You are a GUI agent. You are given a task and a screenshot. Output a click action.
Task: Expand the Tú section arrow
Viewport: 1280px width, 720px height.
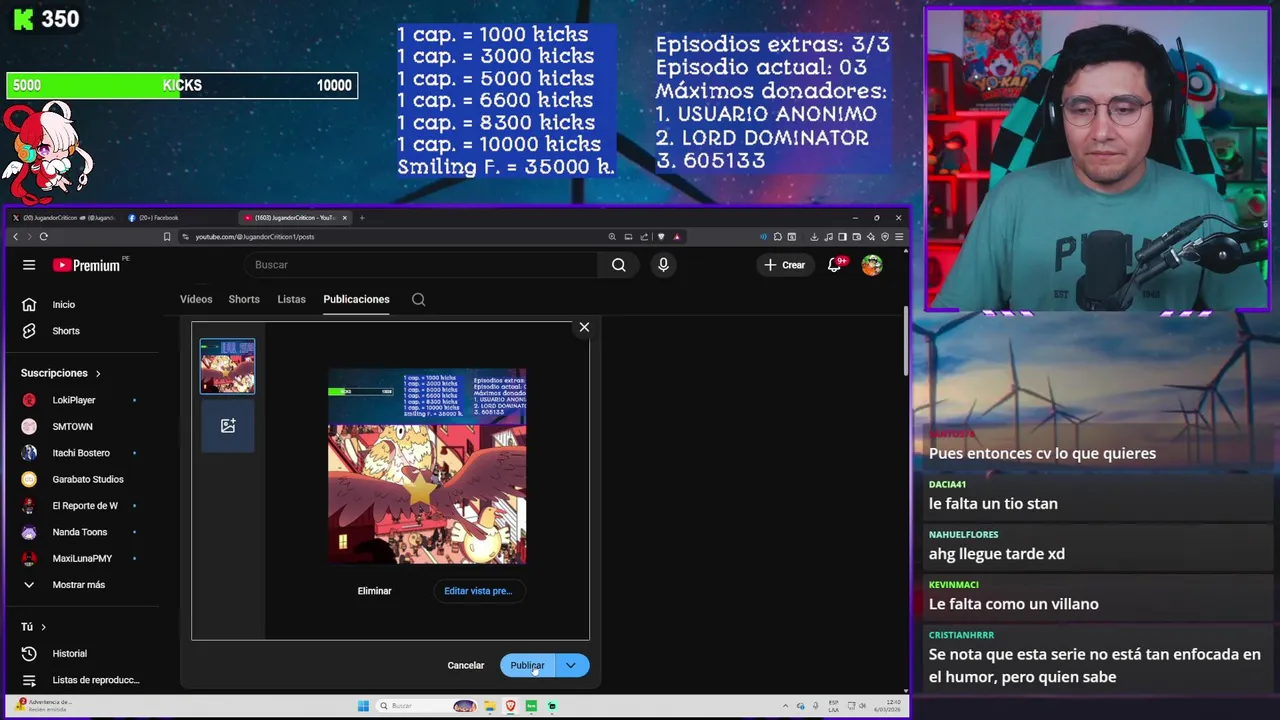pos(43,627)
